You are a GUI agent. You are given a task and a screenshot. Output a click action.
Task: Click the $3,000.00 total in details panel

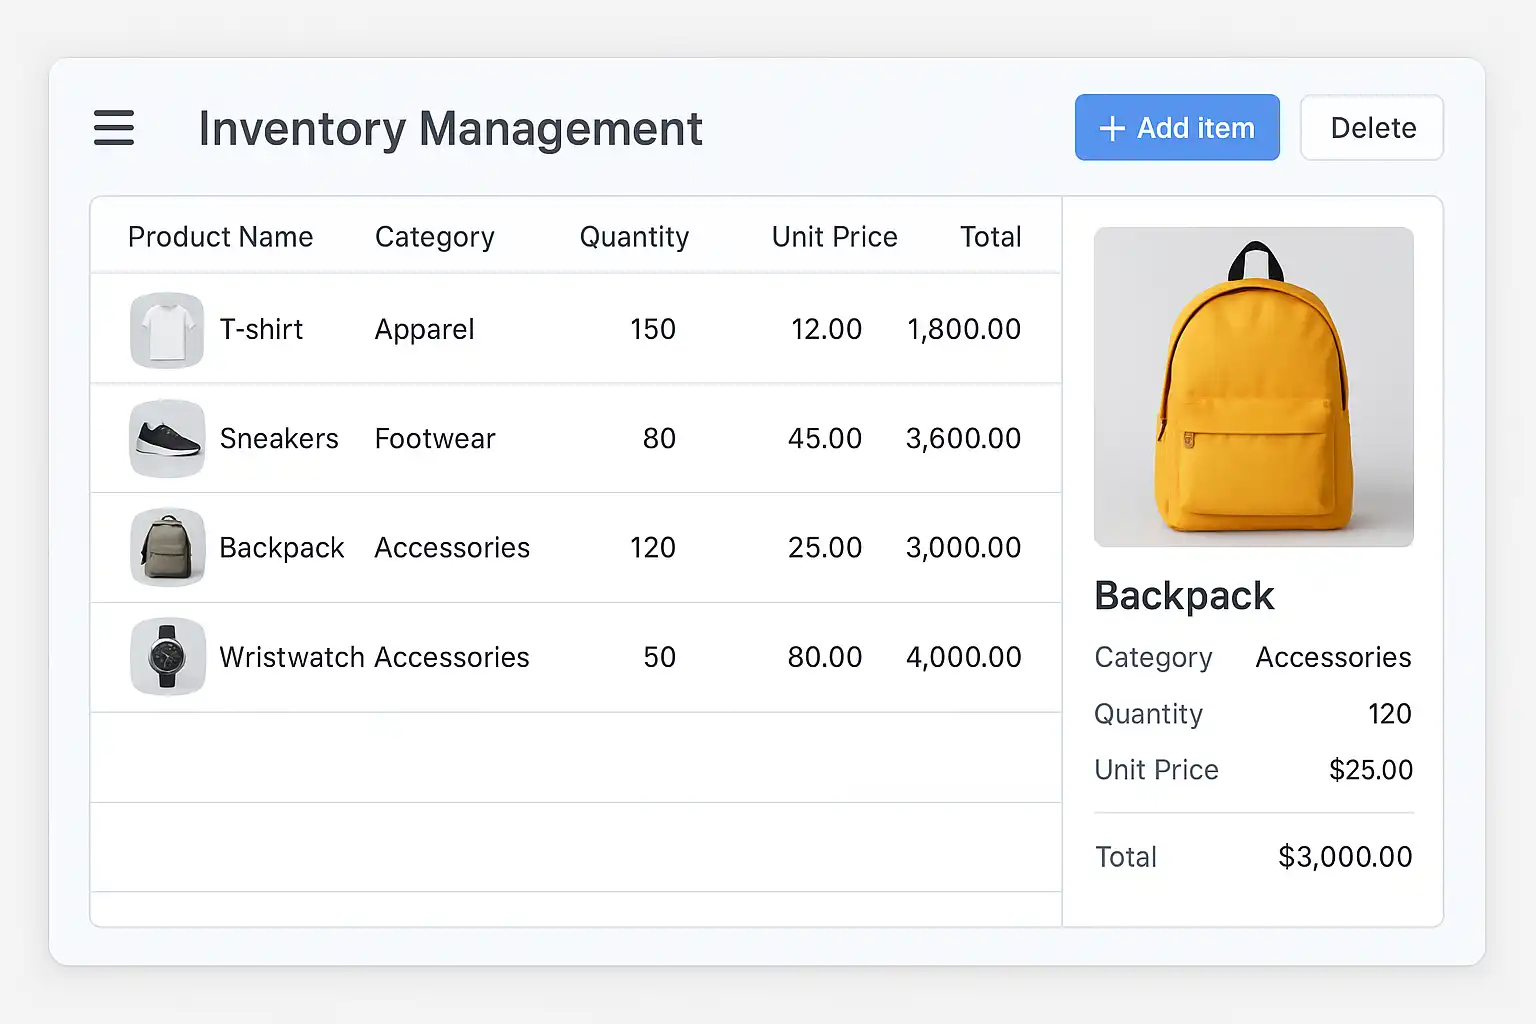[x=1345, y=857]
